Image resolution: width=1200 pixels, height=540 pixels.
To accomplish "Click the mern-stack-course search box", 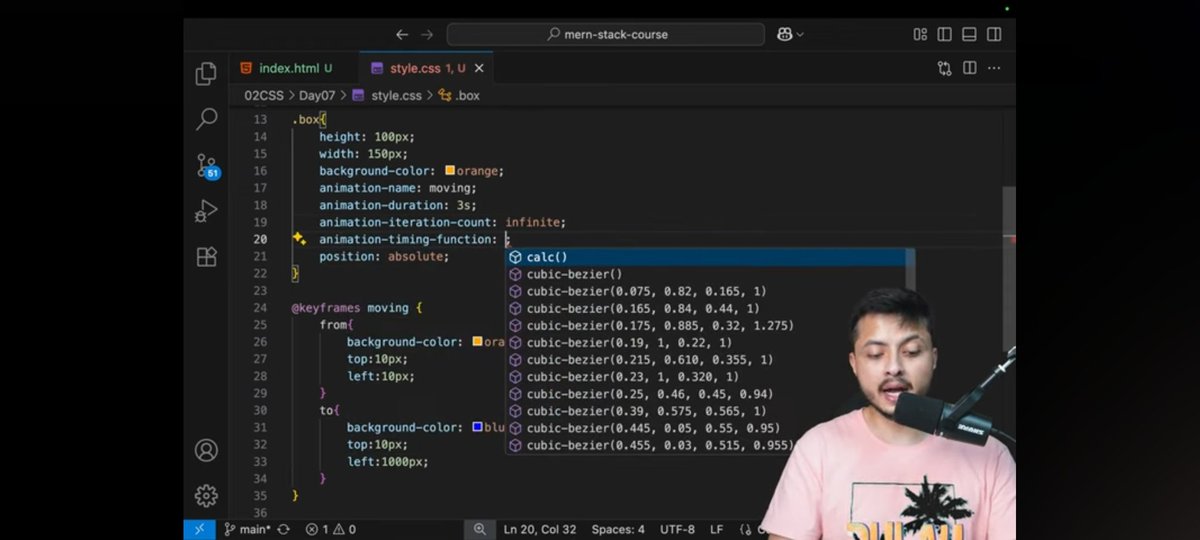I will (x=607, y=34).
